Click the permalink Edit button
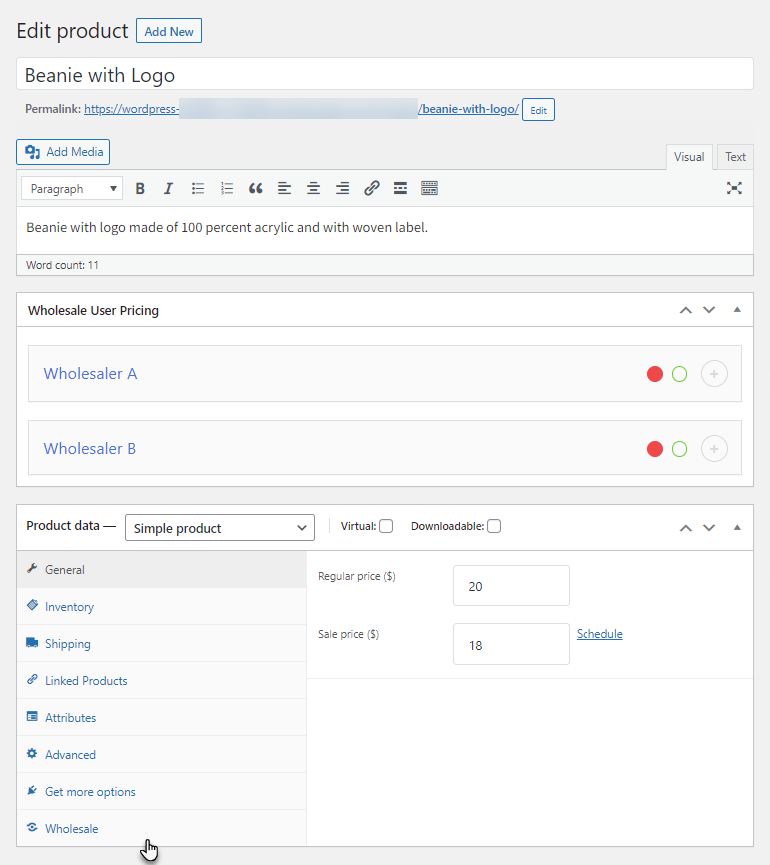The width and height of the screenshot is (770, 865). [538, 110]
